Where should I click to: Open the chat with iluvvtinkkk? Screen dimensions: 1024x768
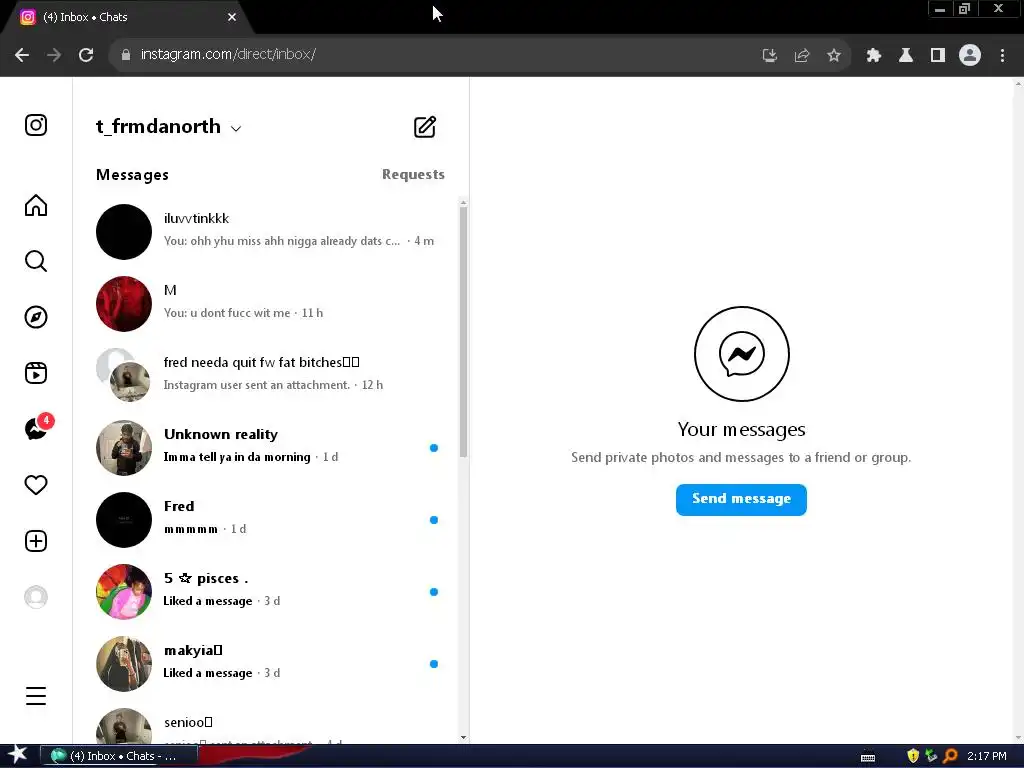point(266,231)
